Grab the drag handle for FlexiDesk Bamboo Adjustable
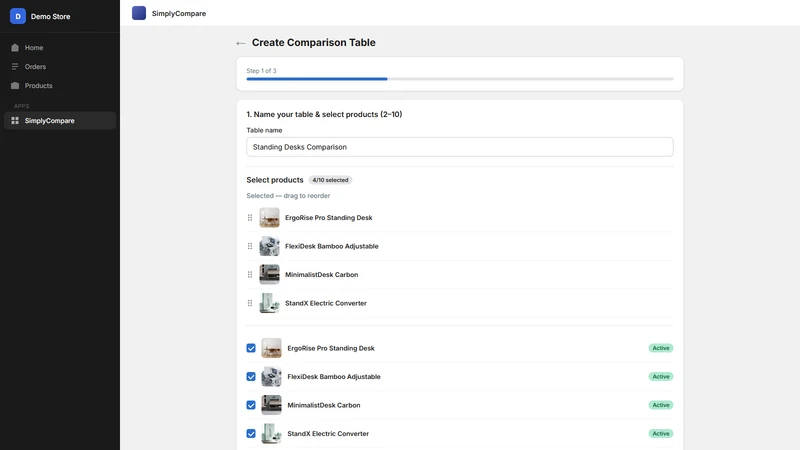Image resolution: width=800 pixels, height=450 pixels. [250, 246]
